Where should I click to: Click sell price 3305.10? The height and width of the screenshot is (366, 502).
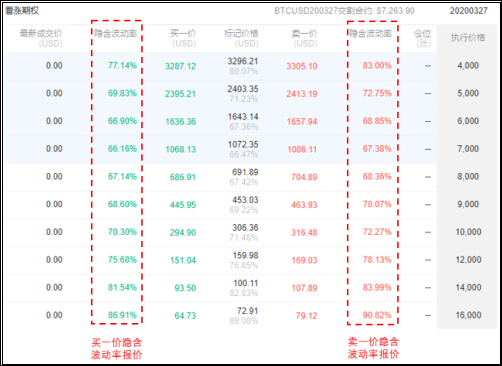[x=302, y=66]
